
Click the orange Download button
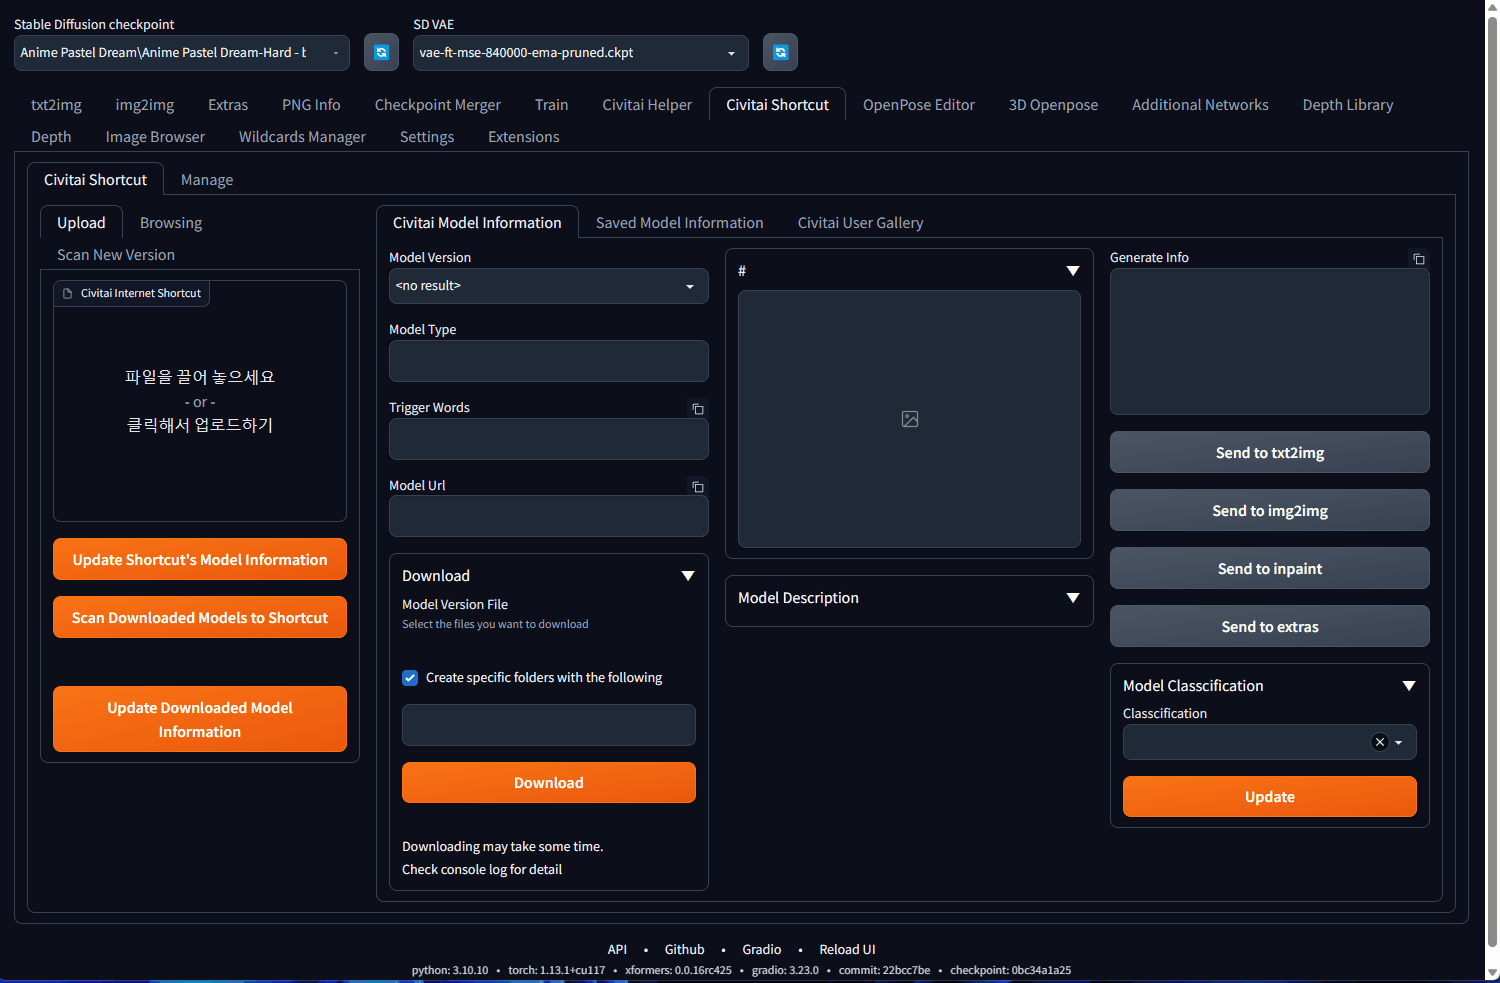coord(549,783)
